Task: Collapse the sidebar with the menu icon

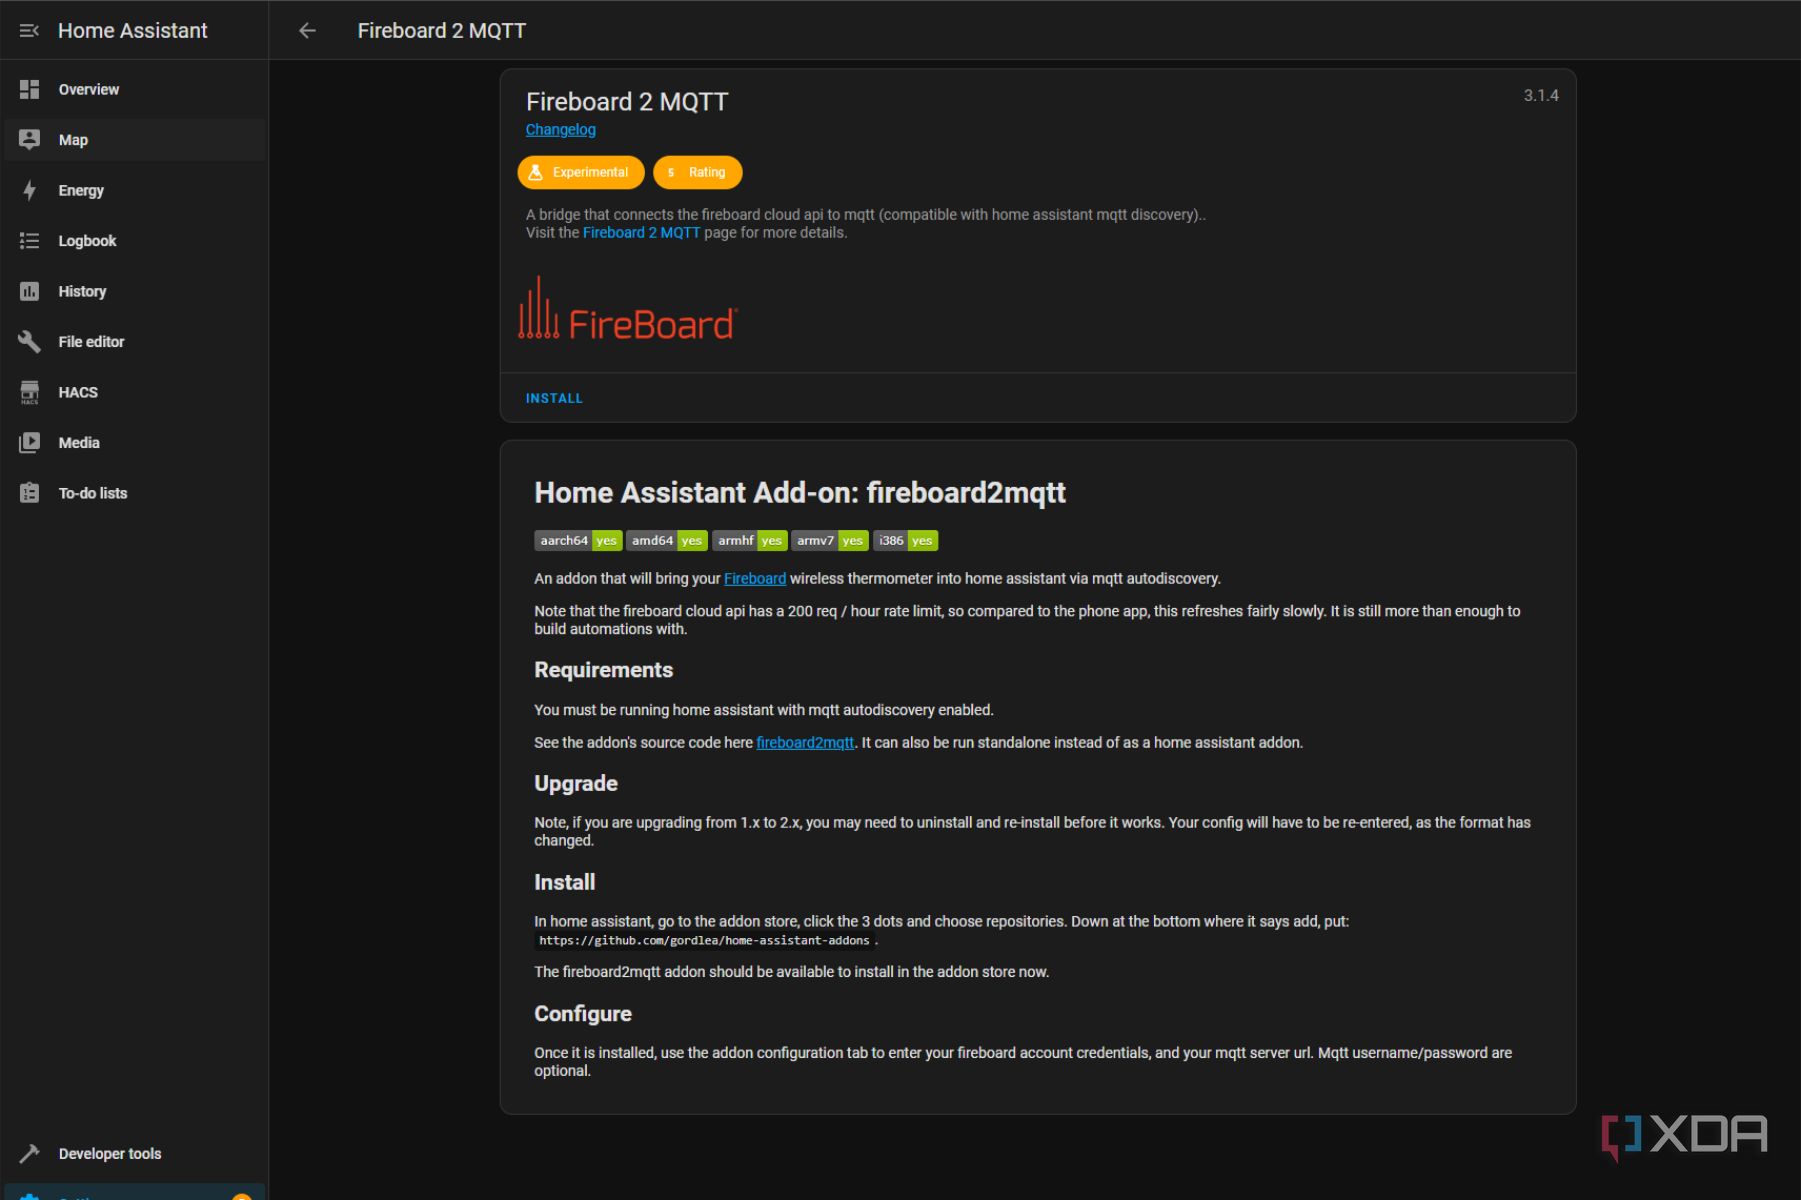Action: (29, 31)
